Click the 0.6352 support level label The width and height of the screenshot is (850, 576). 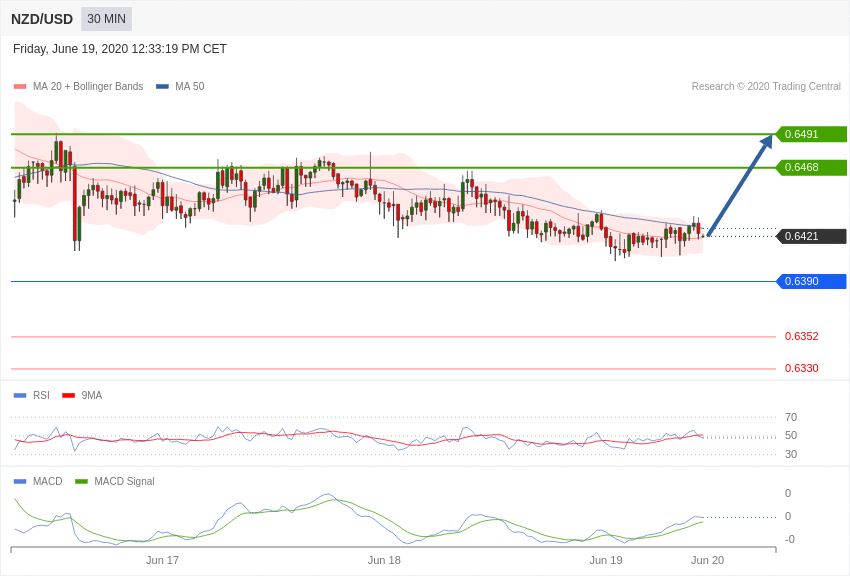802,336
